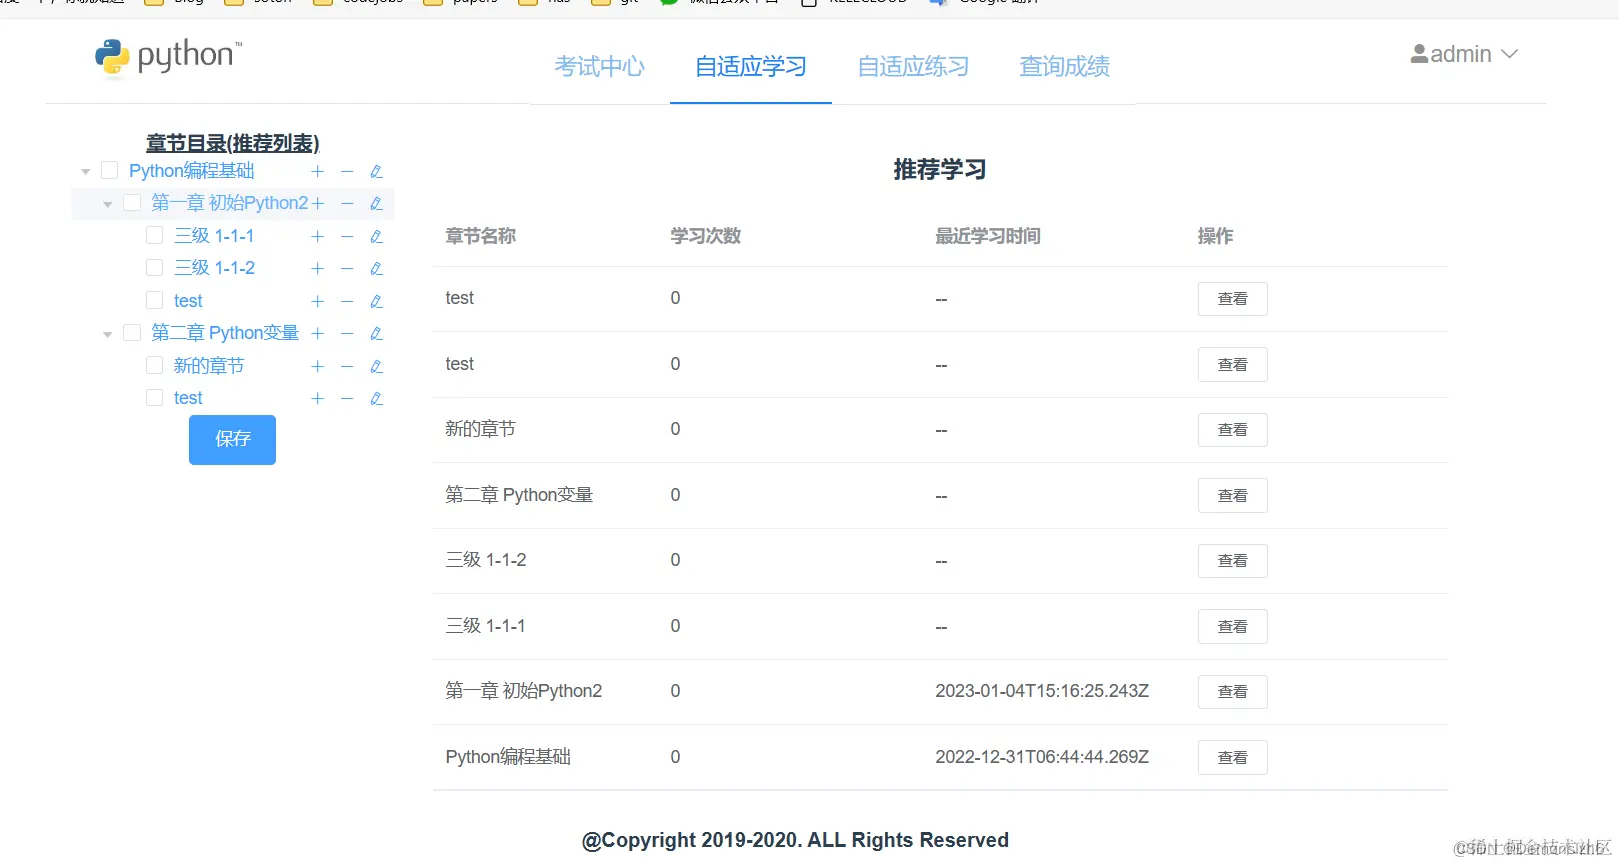Click the 学习次数 column header
Viewport: 1619px width, 864px height.
pos(706,236)
